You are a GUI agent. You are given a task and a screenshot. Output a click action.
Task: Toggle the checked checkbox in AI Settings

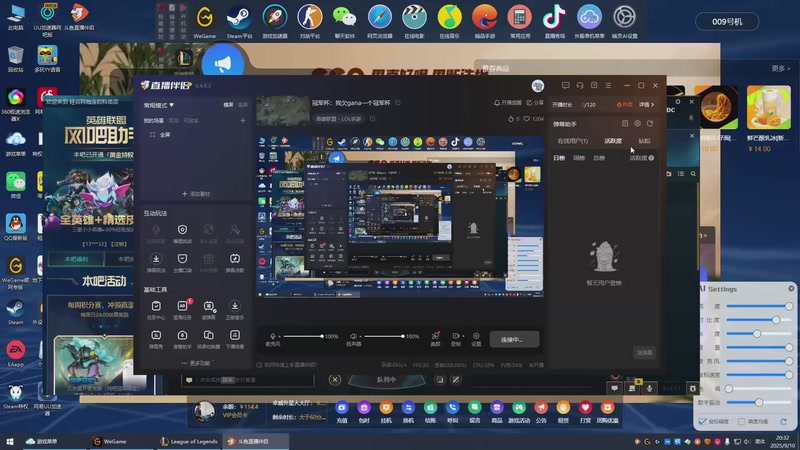(x=703, y=421)
